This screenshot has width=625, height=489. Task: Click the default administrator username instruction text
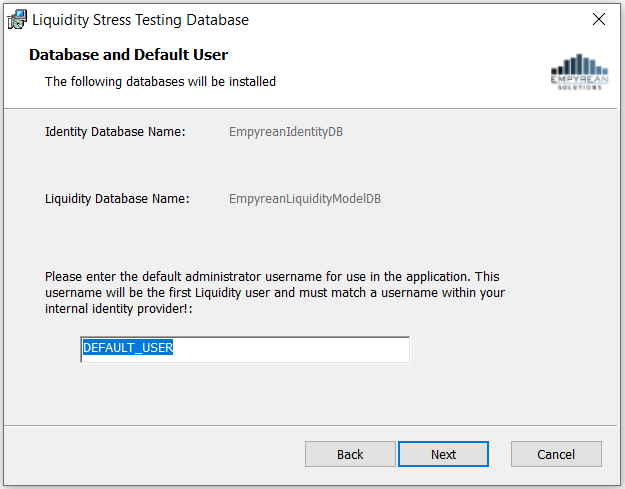pos(275,293)
